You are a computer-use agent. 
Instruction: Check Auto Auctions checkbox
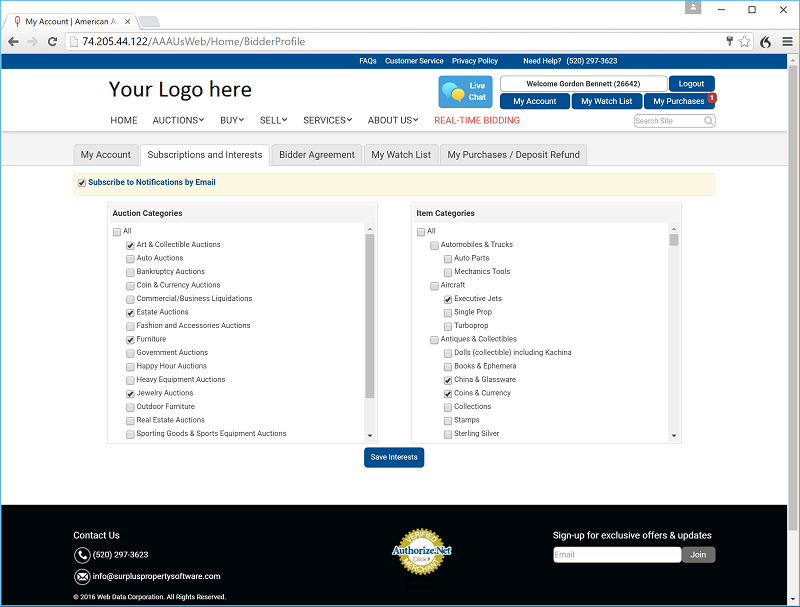(130, 259)
